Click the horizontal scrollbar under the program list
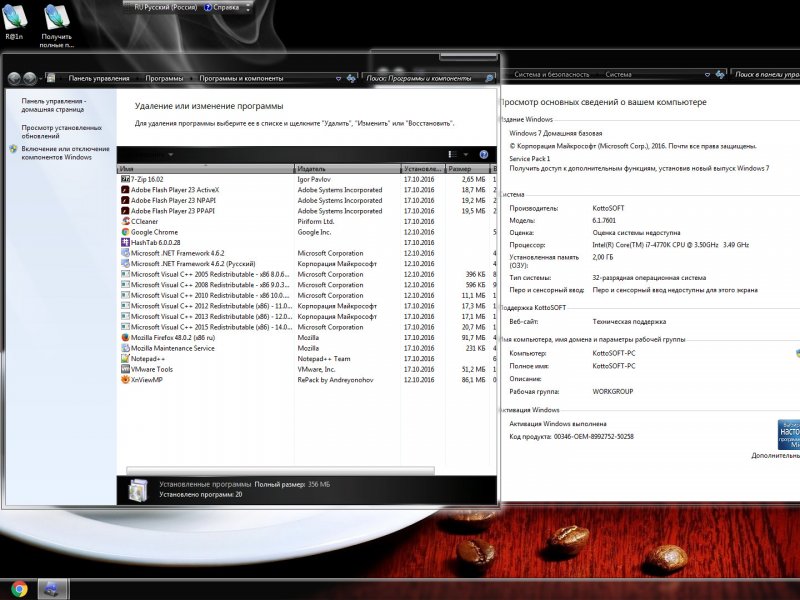The width and height of the screenshot is (800, 600). click(x=281, y=470)
